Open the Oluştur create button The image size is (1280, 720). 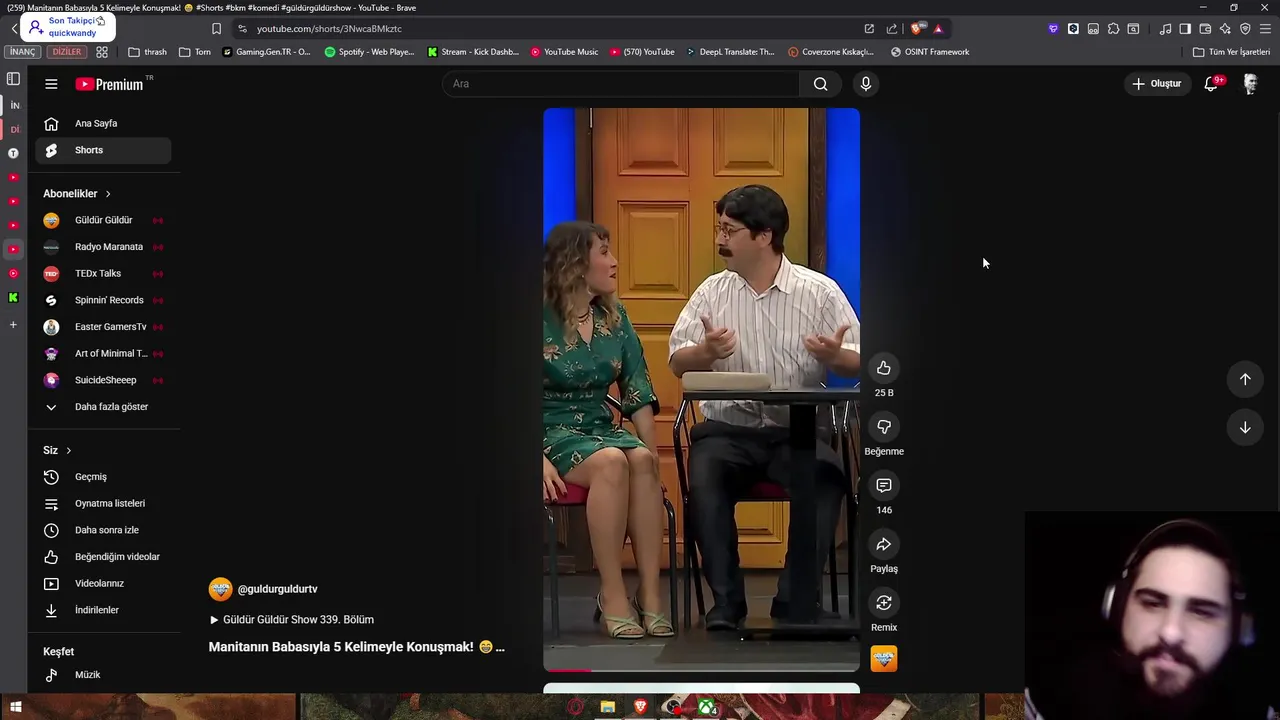[1156, 84]
